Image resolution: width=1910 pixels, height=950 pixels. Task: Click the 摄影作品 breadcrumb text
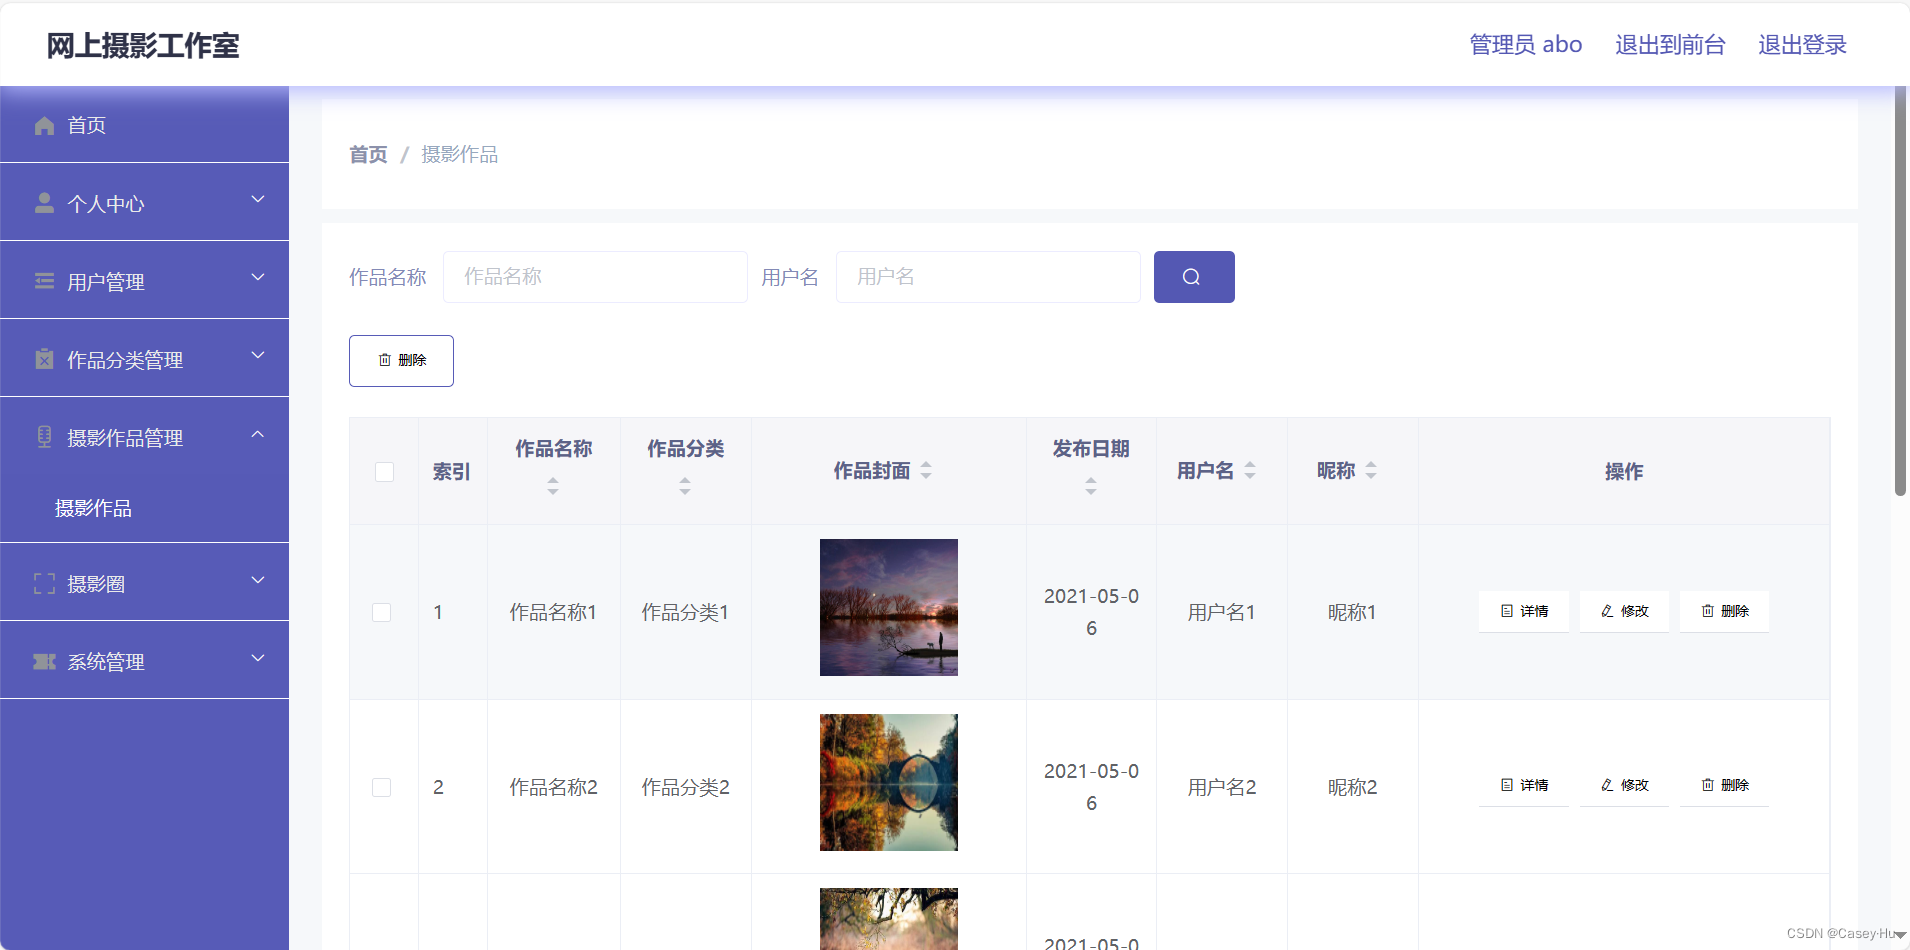coord(459,155)
